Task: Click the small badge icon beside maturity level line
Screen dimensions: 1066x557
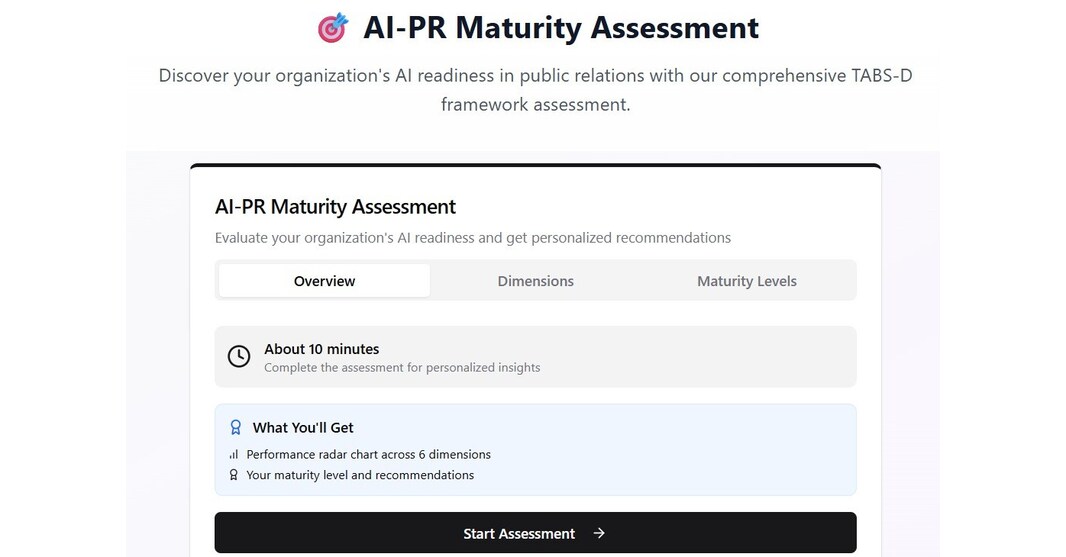Action: pyautogui.click(x=234, y=475)
